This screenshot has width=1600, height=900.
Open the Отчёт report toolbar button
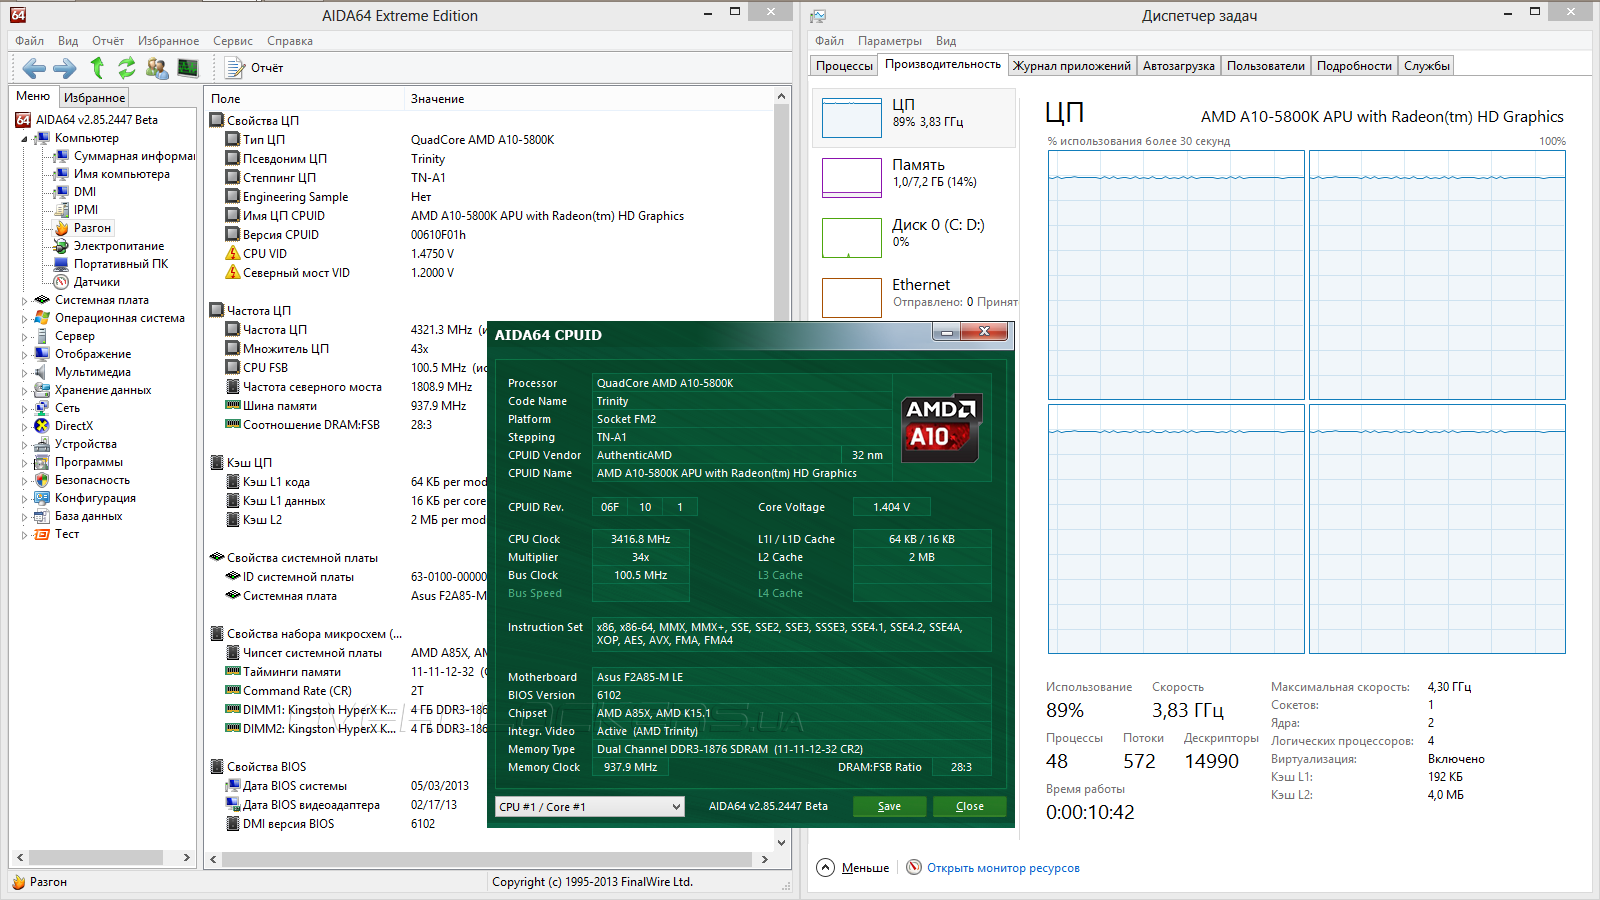coord(255,68)
